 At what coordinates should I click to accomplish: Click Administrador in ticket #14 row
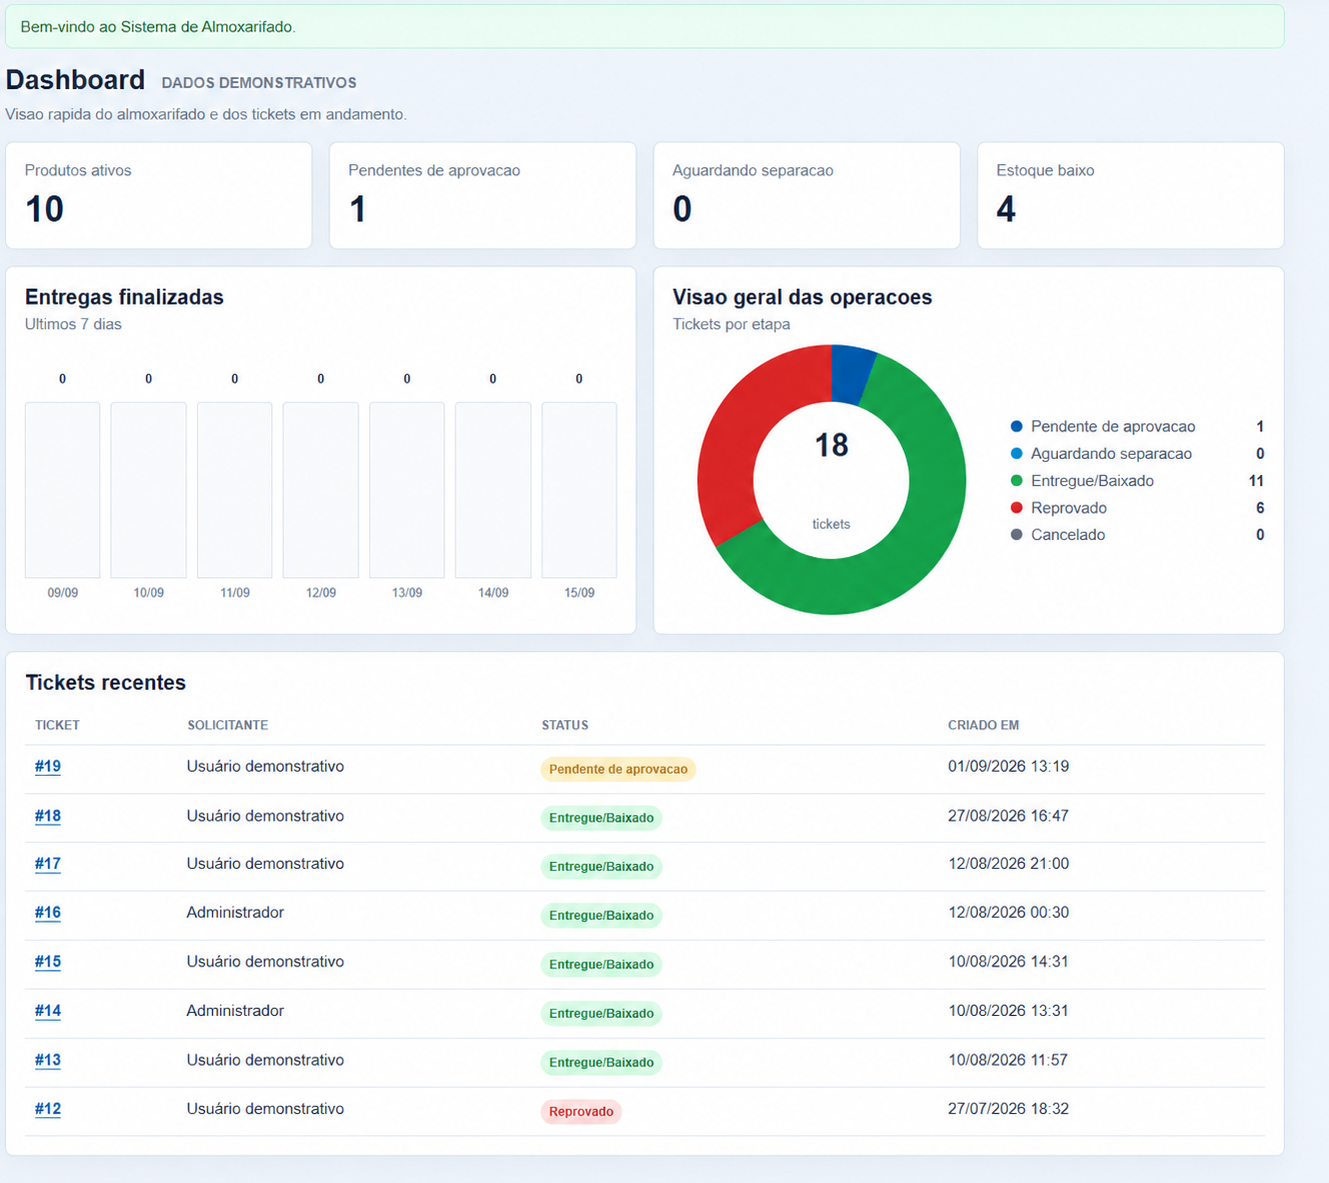pyautogui.click(x=235, y=1011)
